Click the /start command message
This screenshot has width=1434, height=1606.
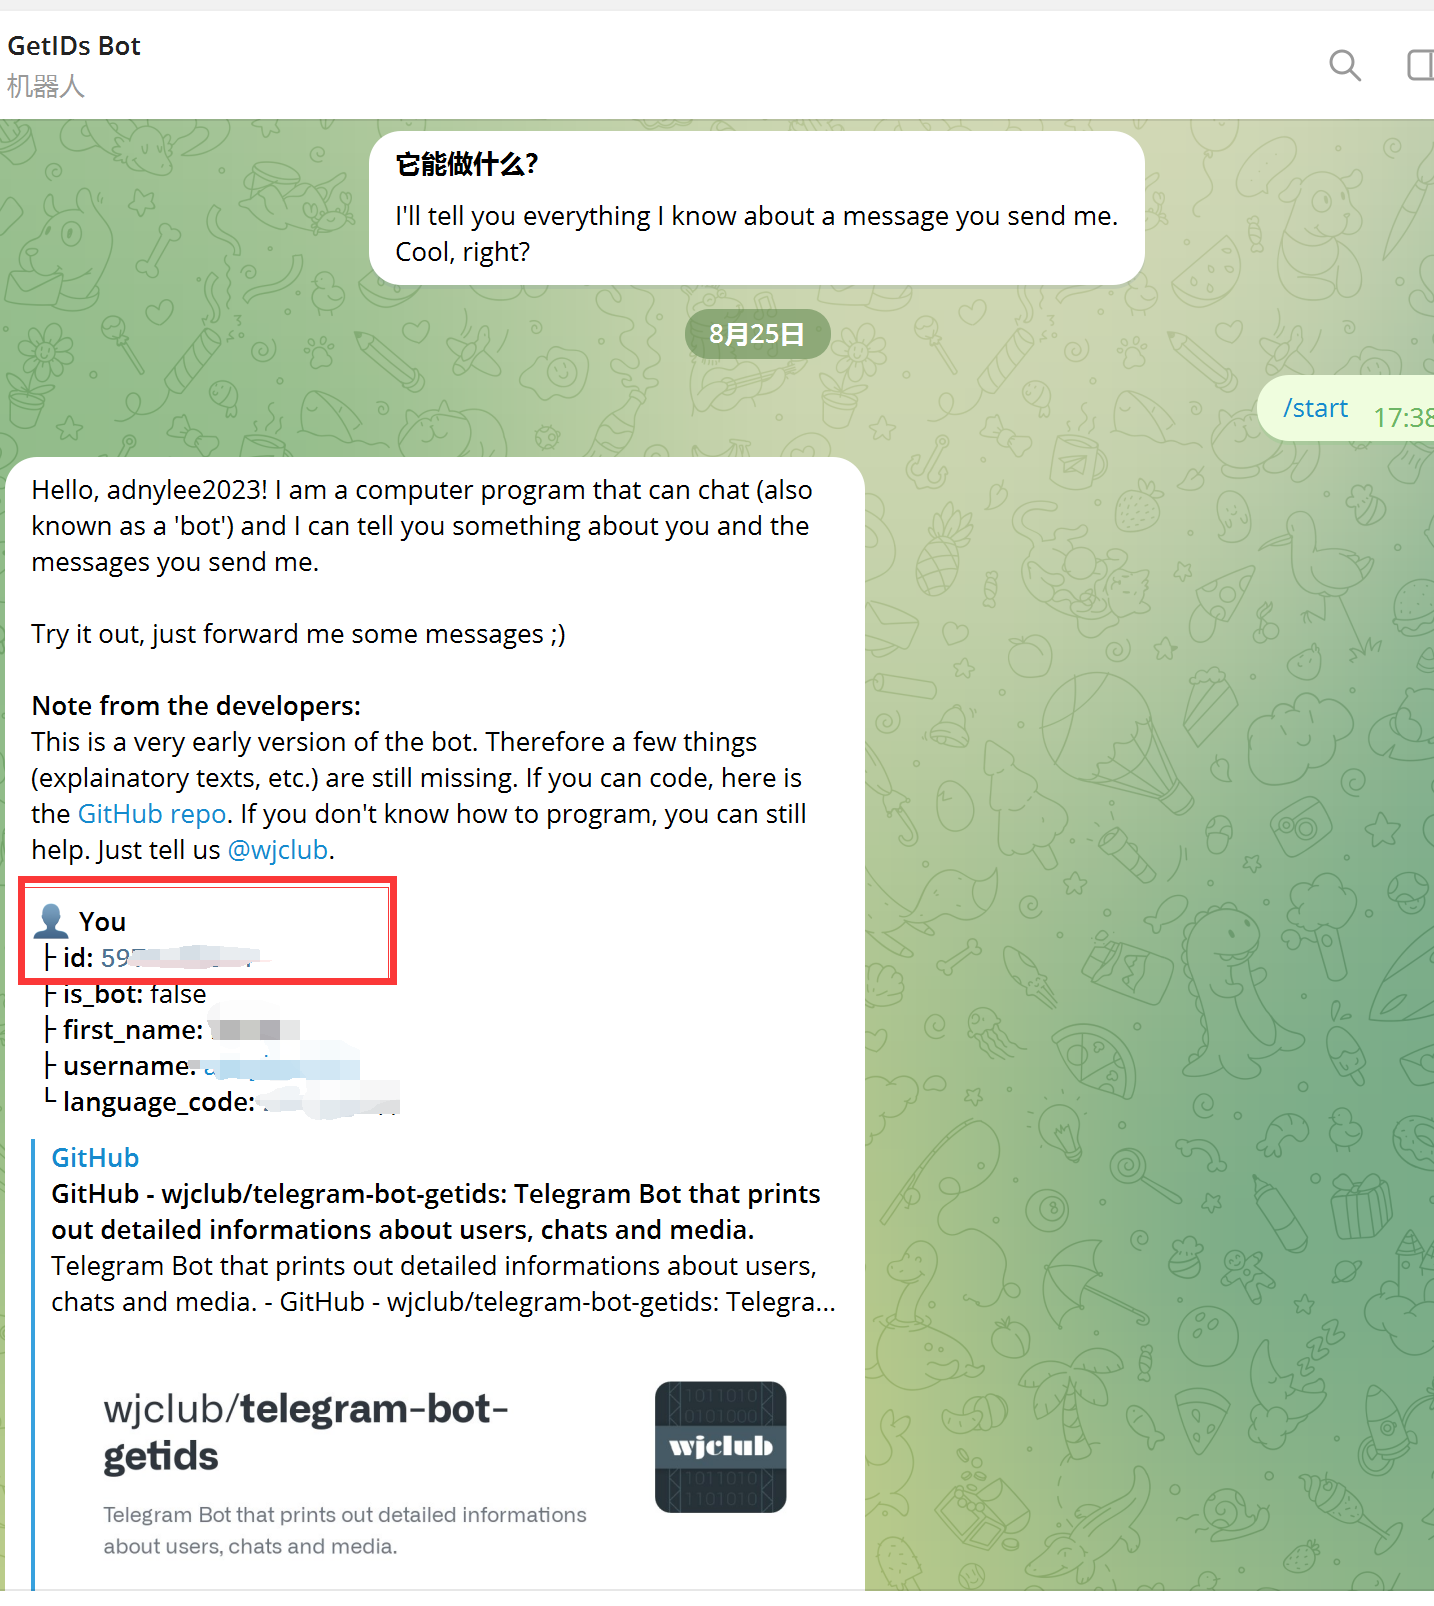tap(1315, 408)
